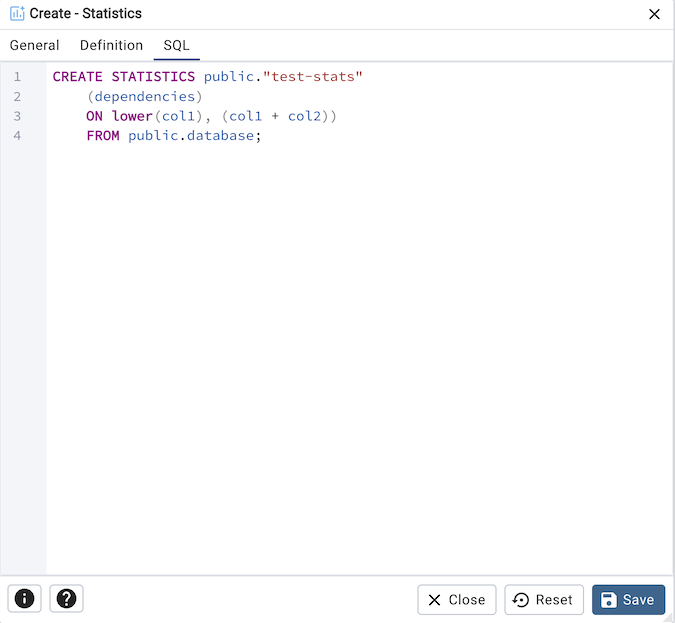This screenshot has width=675, height=623.
Task: Click the (dependencies) text
Action: coord(145,96)
